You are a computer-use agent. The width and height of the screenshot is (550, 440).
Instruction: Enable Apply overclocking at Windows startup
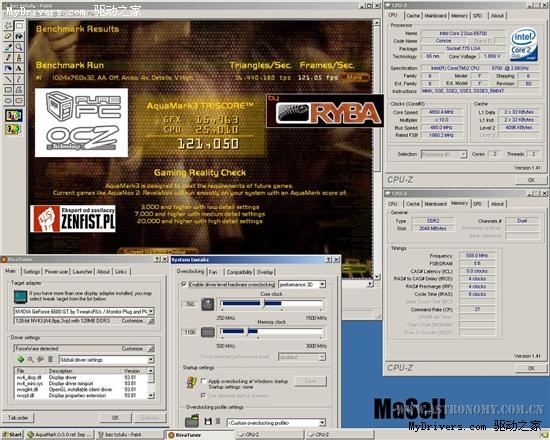coord(203,381)
